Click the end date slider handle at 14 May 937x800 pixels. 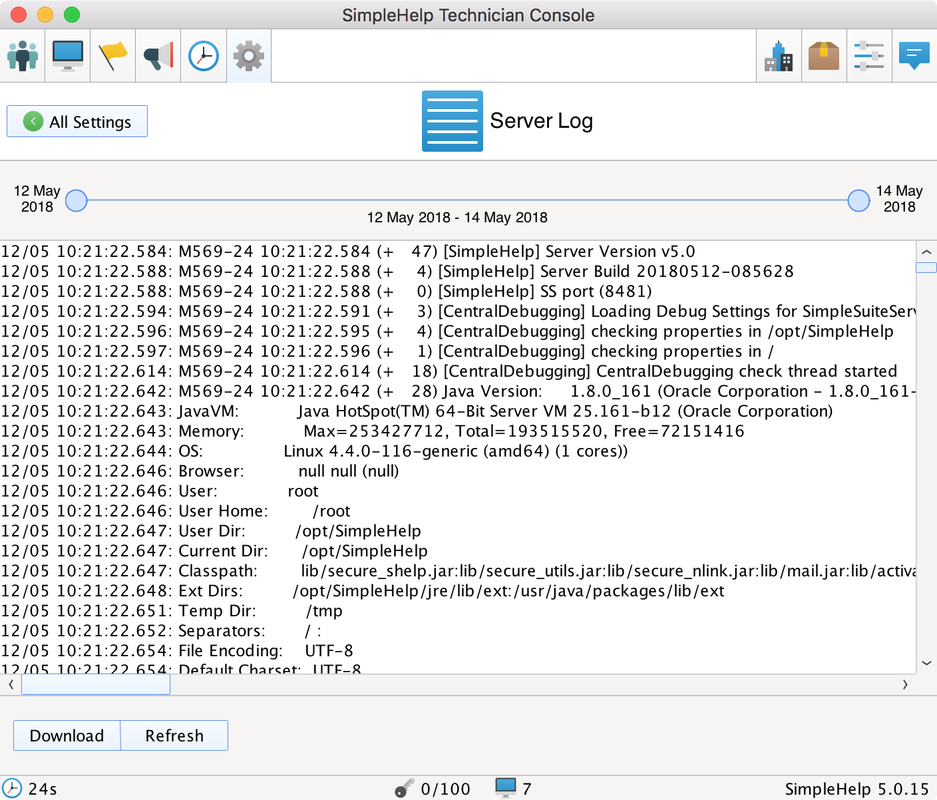coord(859,200)
